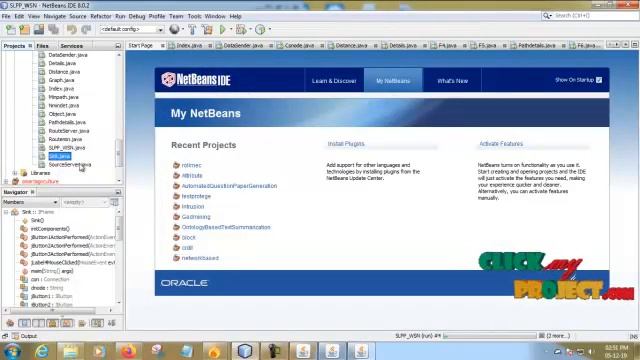Open the Refactor menu
Image resolution: width=640 pixels, height=360 pixels.
[100, 16]
